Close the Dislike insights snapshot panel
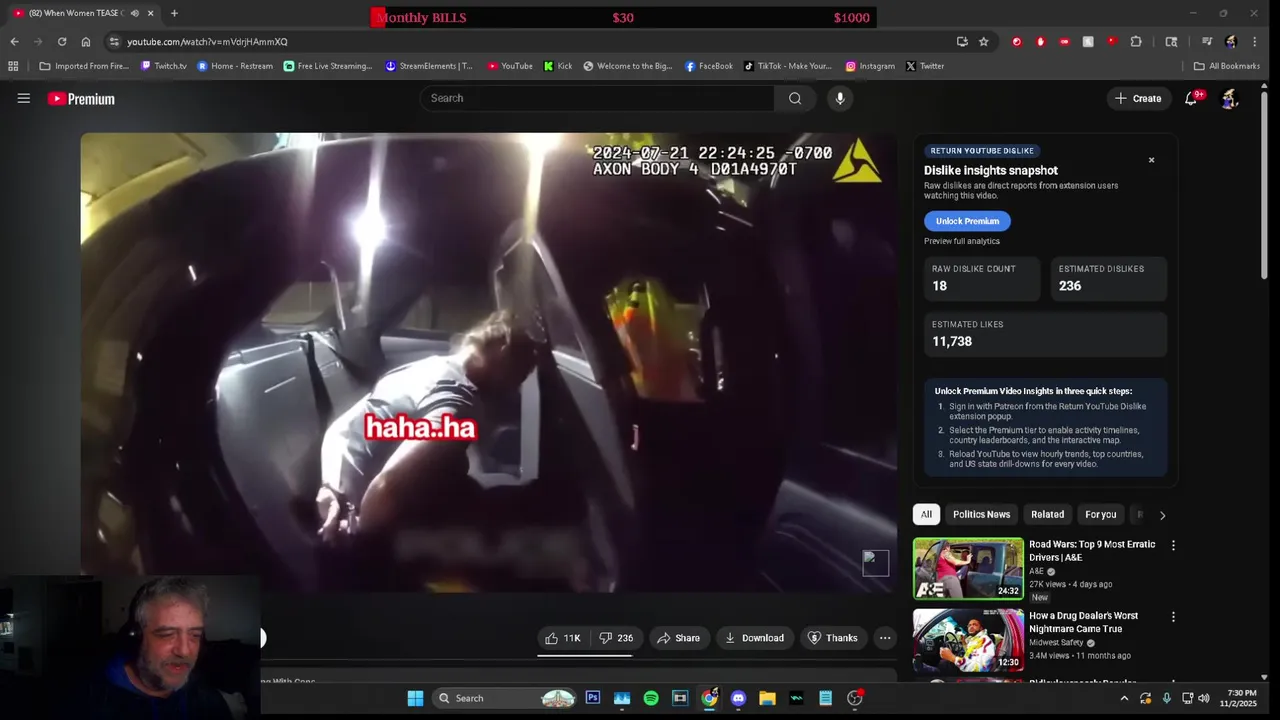 click(x=1151, y=160)
